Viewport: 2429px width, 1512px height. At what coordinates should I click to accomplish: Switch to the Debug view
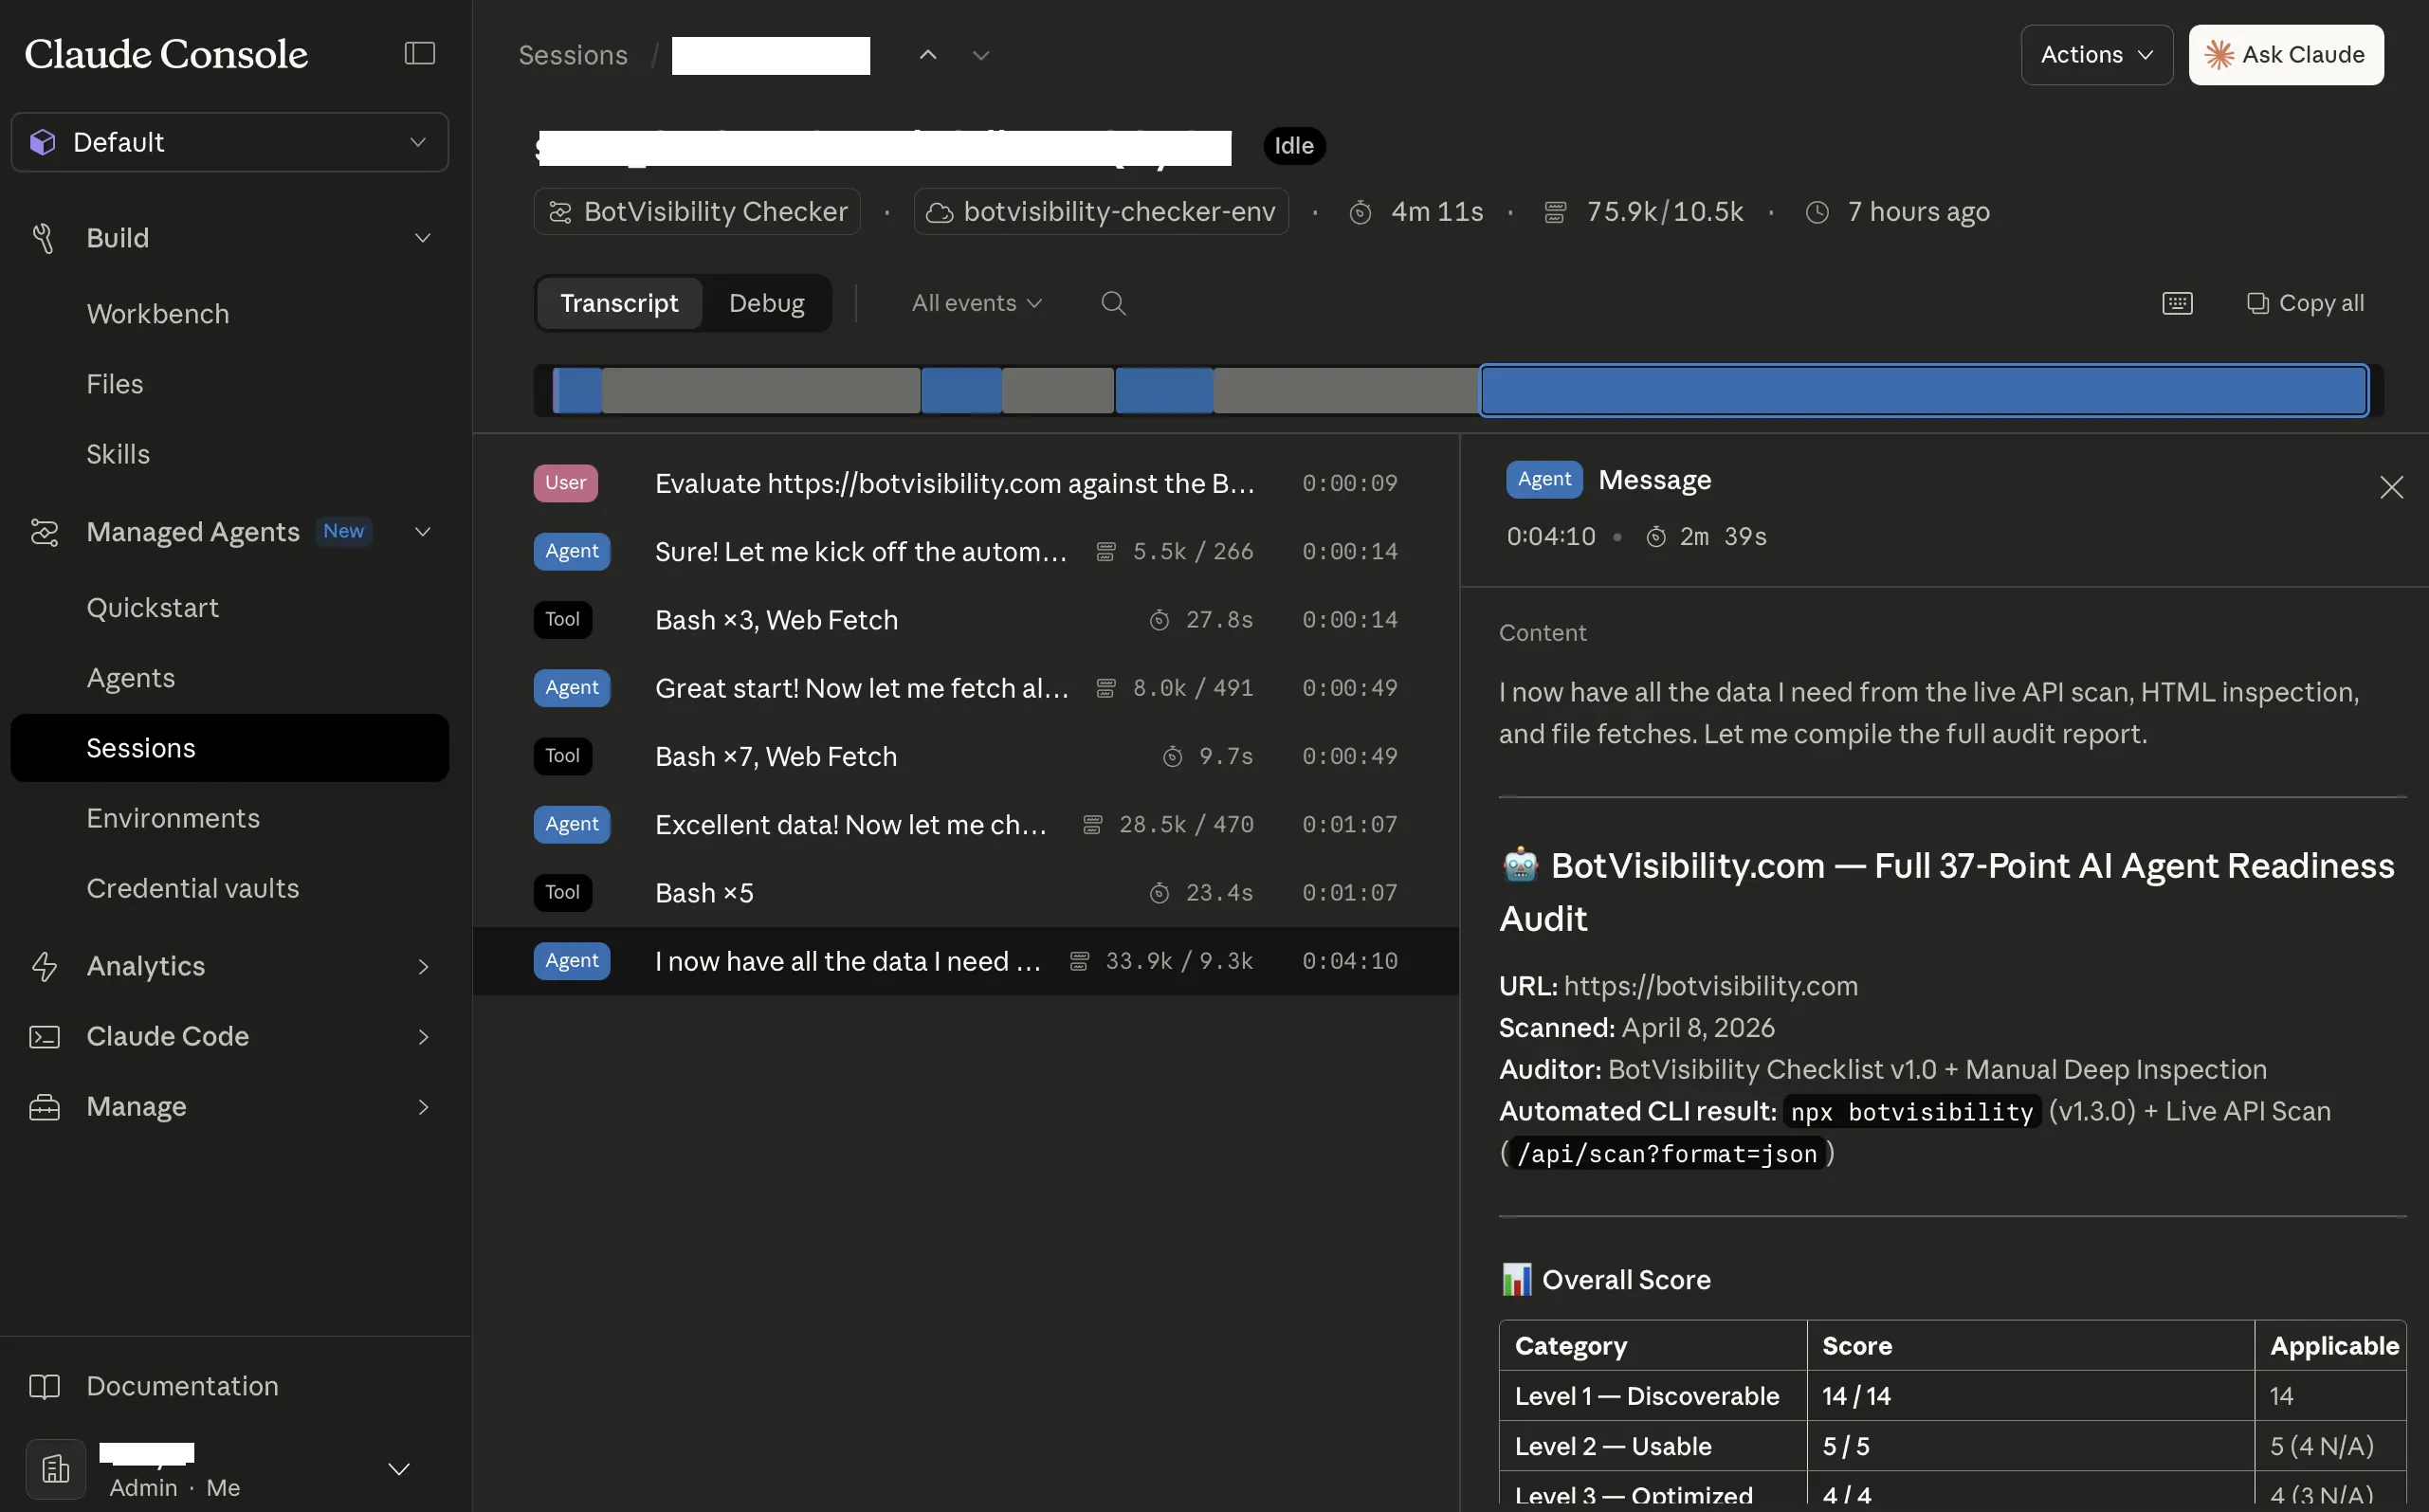[766, 303]
